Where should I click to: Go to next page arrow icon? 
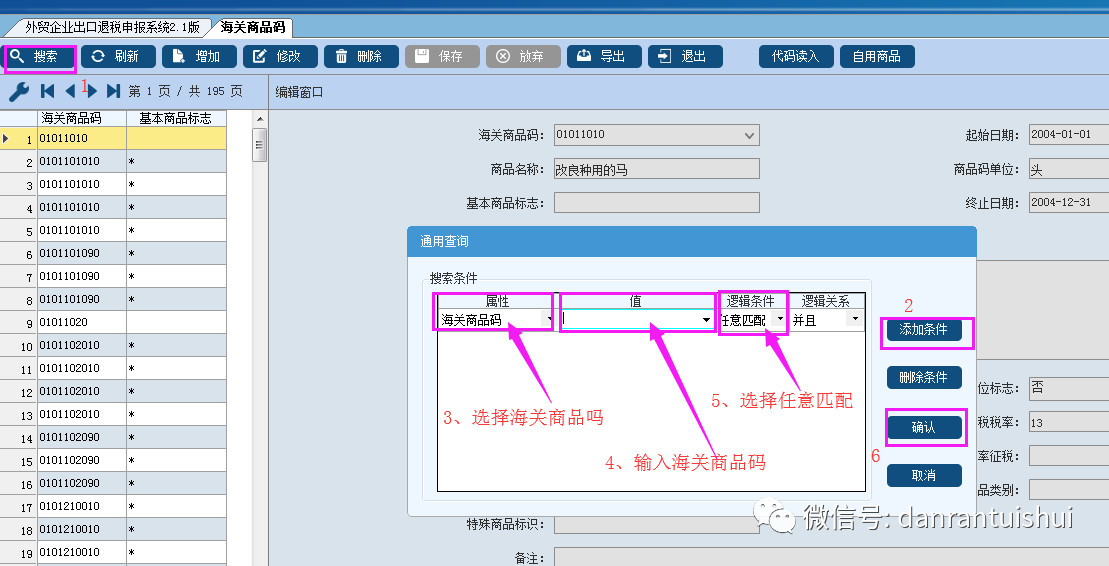pyautogui.click(x=92, y=91)
